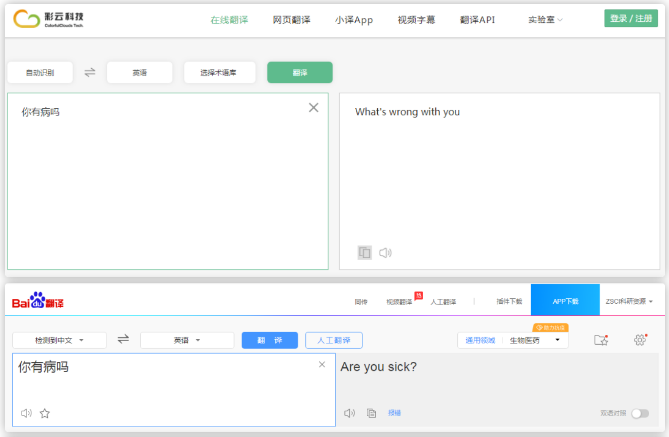Copy the Caiyun translation result
Viewport: 669px width, 437px height.
365,252
